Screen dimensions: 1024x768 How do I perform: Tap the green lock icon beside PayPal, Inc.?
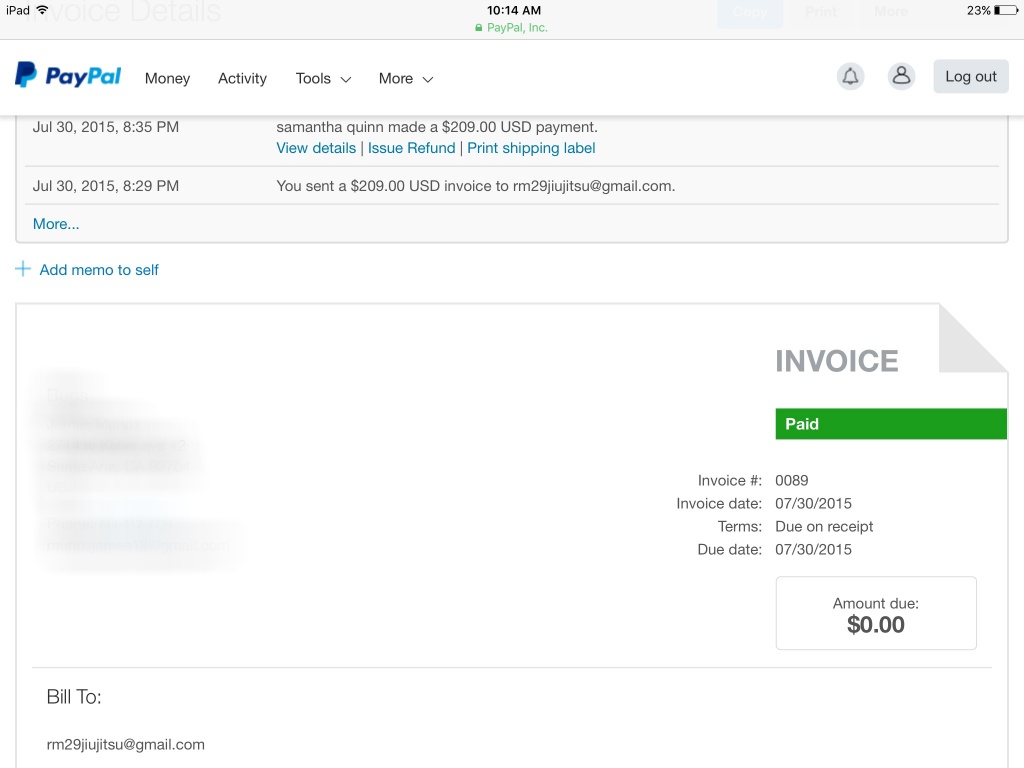[479, 28]
